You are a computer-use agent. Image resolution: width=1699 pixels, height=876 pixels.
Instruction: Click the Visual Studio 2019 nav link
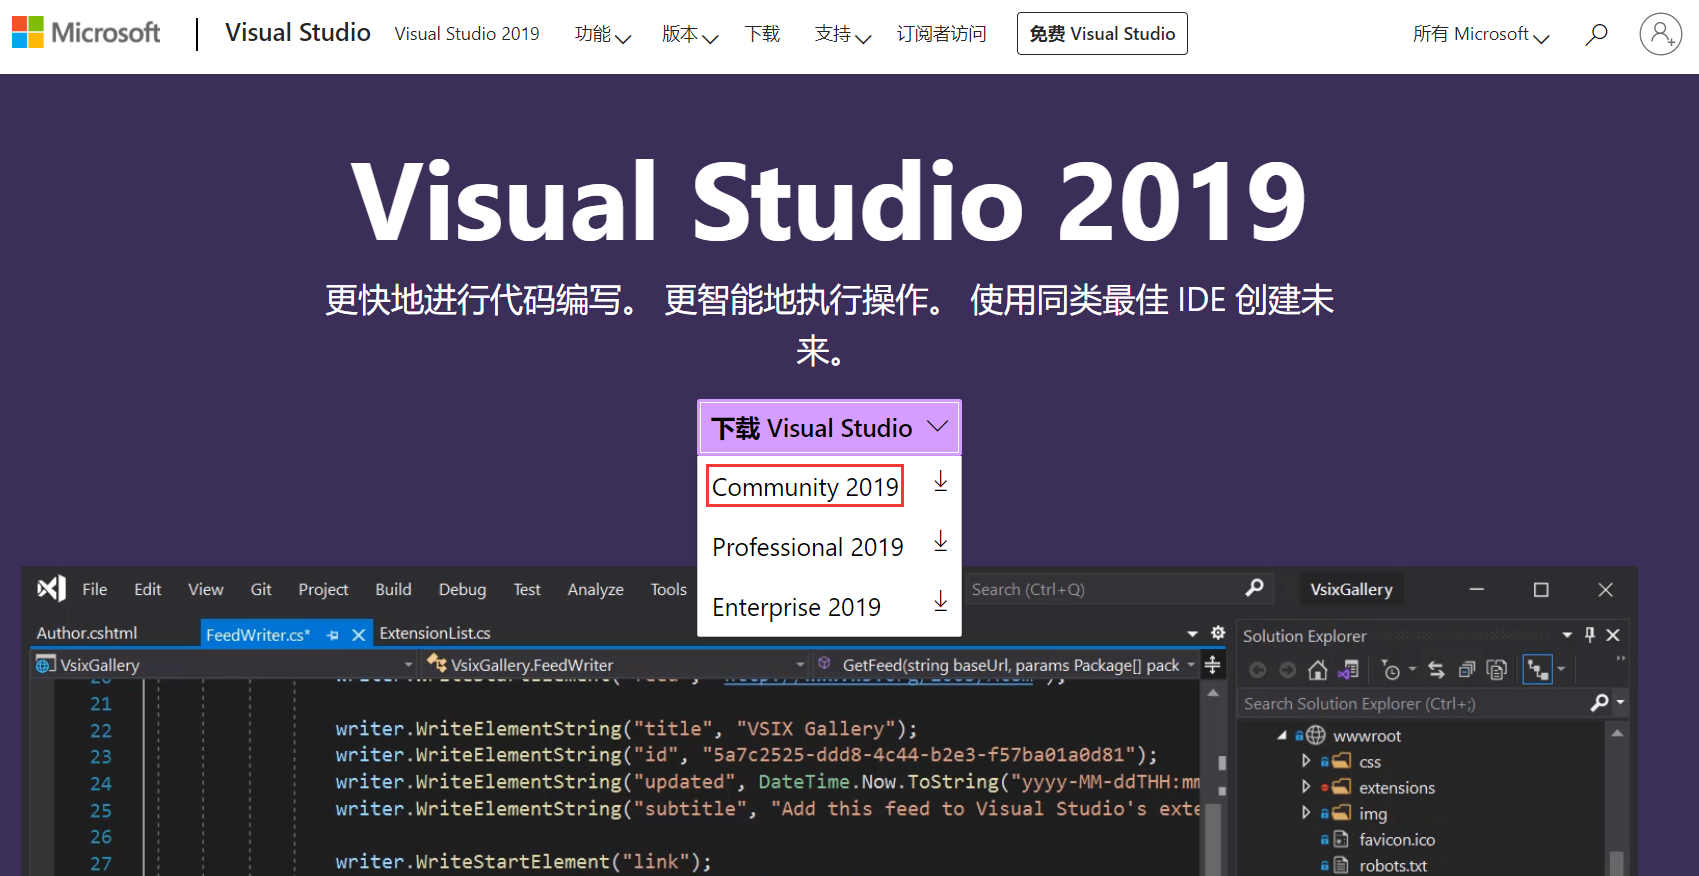pos(467,34)
